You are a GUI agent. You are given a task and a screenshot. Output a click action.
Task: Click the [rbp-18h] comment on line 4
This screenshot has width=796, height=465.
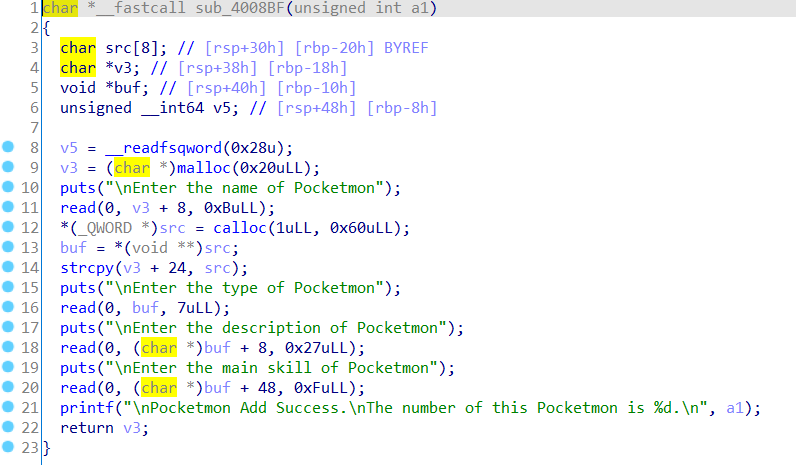coord(307,68)
